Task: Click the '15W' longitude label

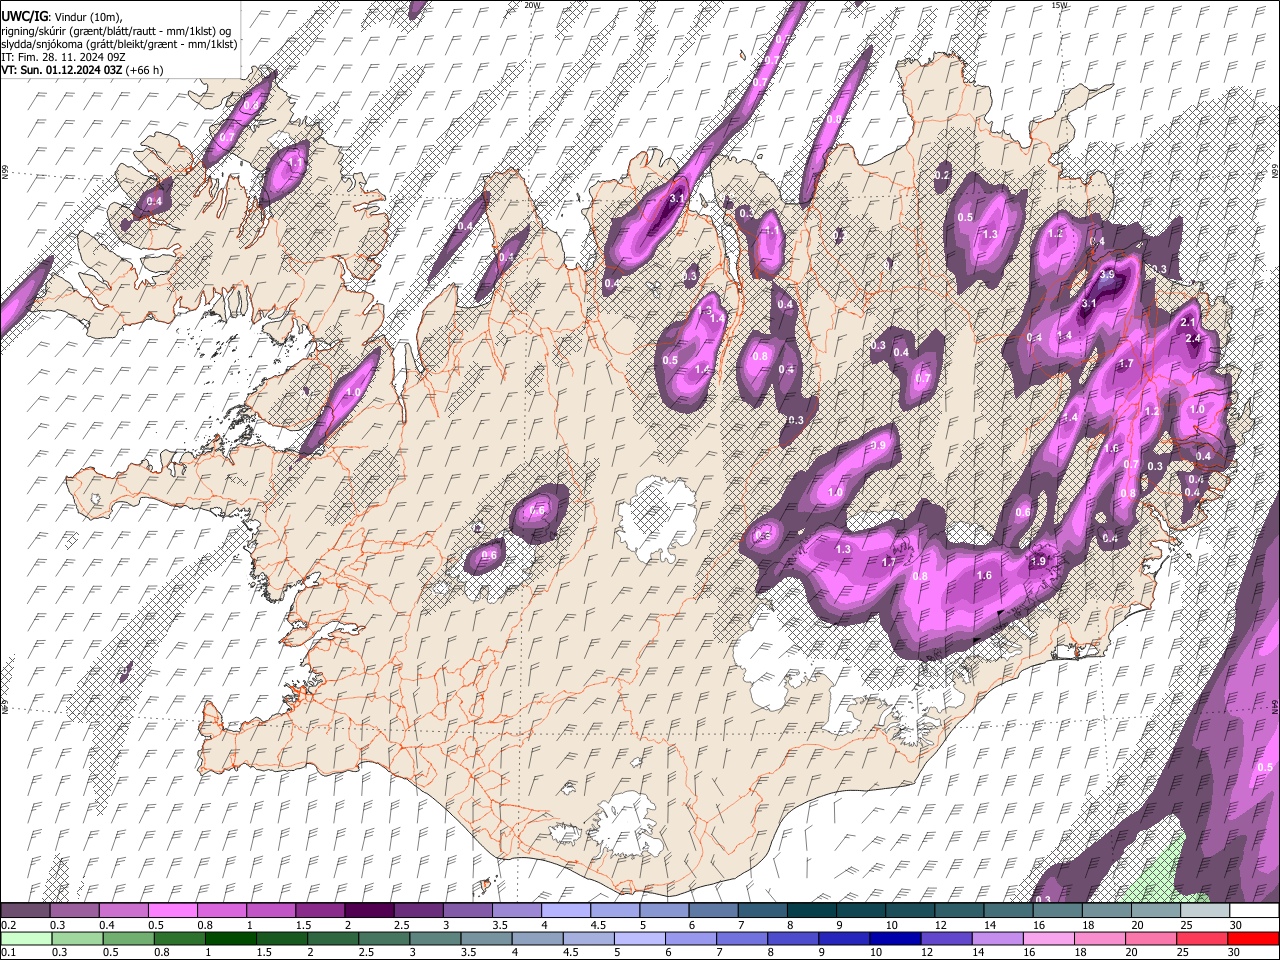Action: 1058,5
